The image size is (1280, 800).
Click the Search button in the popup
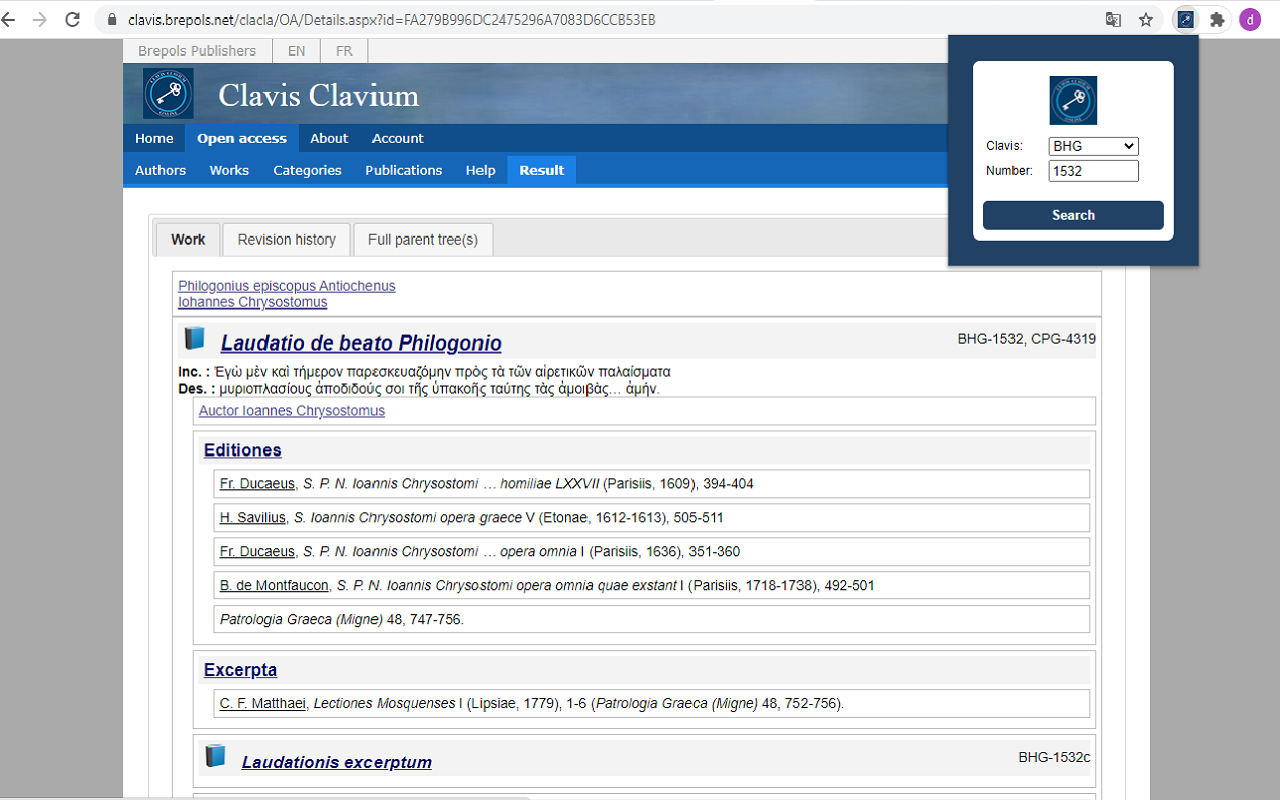click(1073, 215)
